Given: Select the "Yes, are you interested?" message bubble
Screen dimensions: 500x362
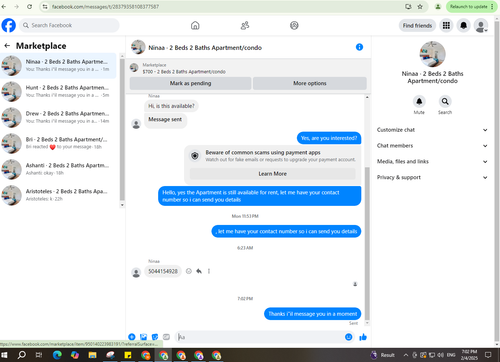Looking at the screenshot, I should pos(329,138).
